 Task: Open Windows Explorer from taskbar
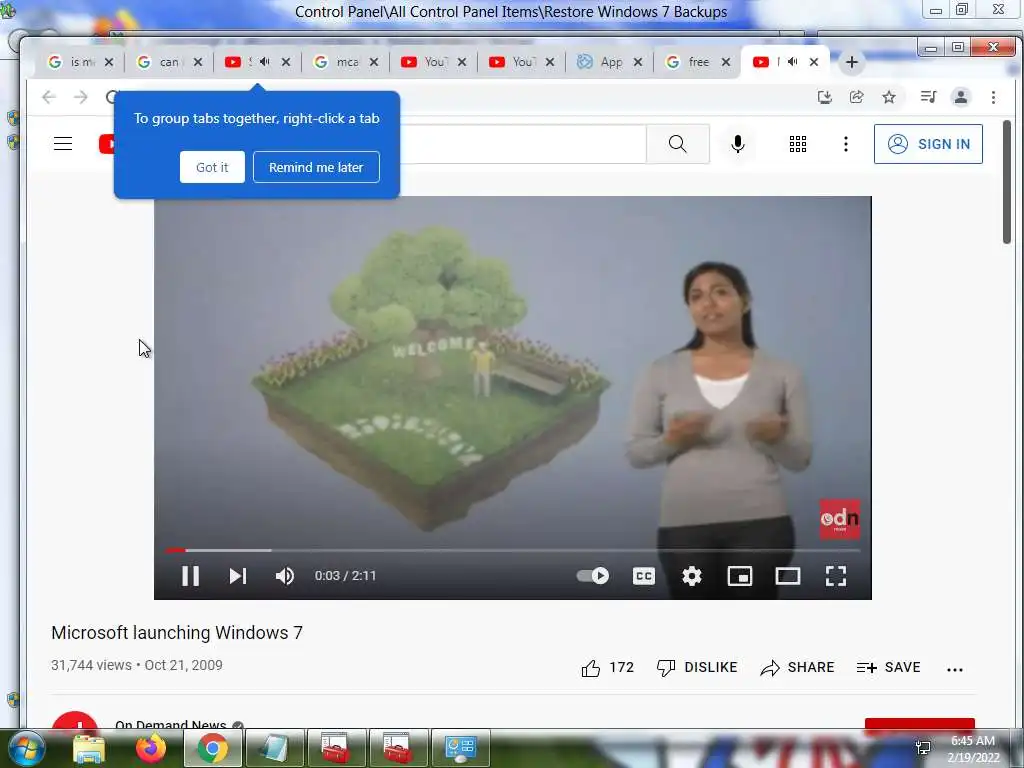89,748
